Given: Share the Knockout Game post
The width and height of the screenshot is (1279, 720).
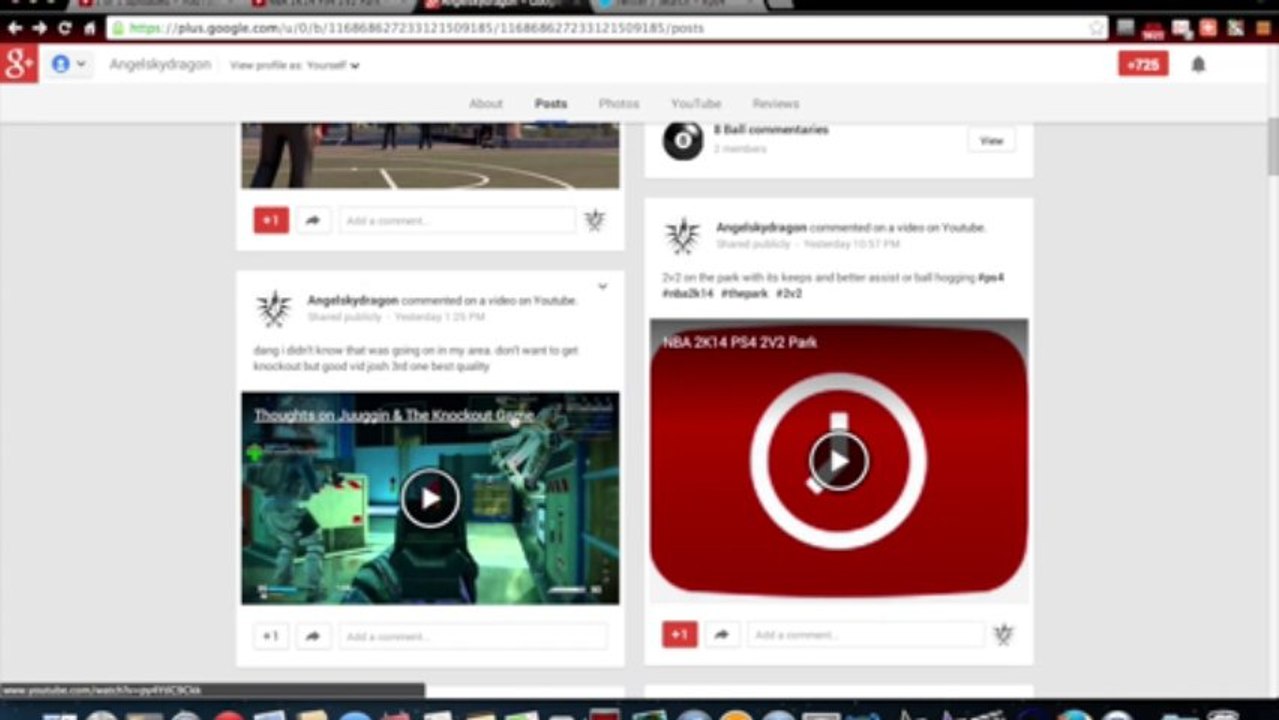Looking at the screenshot, I should (313, 636).
